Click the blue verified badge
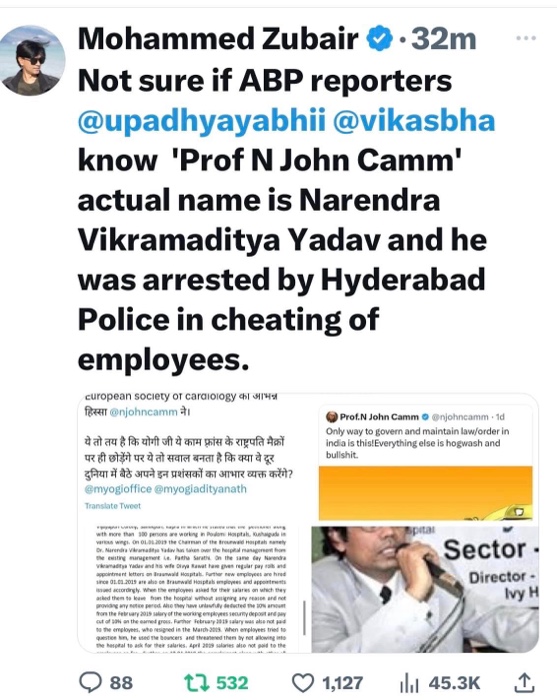 pos(378,39)
